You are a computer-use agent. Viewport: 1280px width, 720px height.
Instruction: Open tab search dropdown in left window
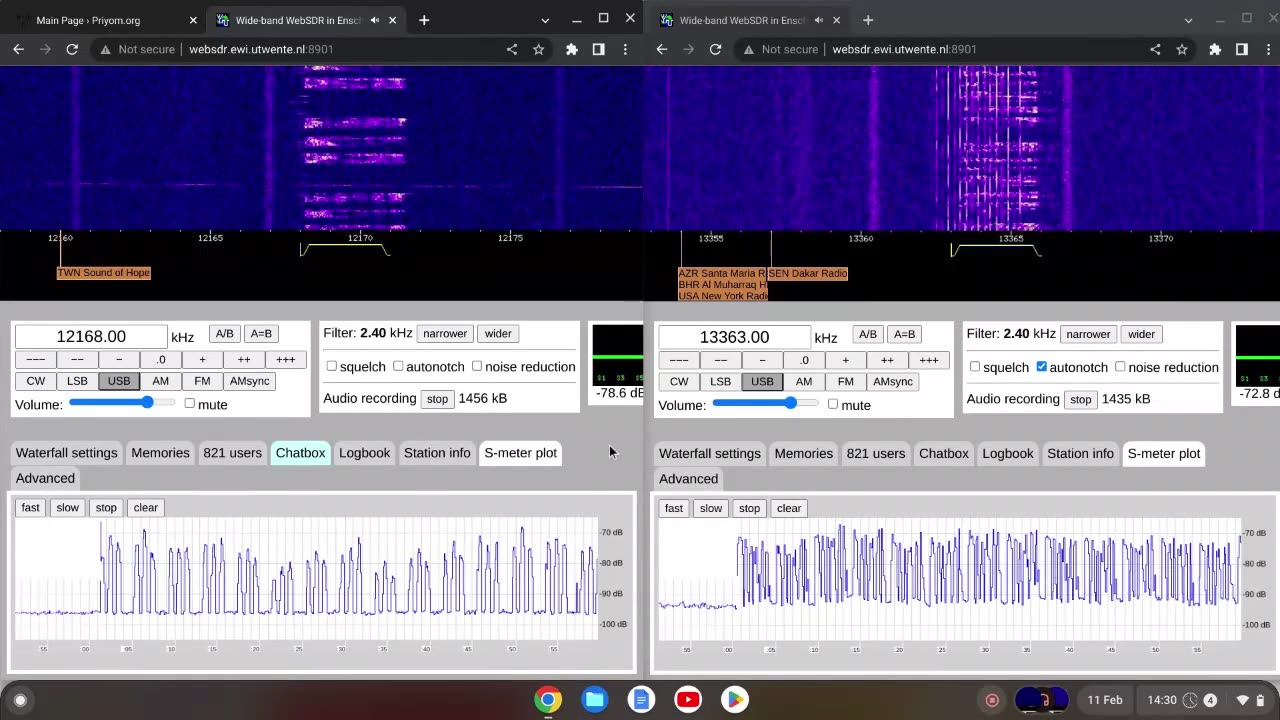545,20
